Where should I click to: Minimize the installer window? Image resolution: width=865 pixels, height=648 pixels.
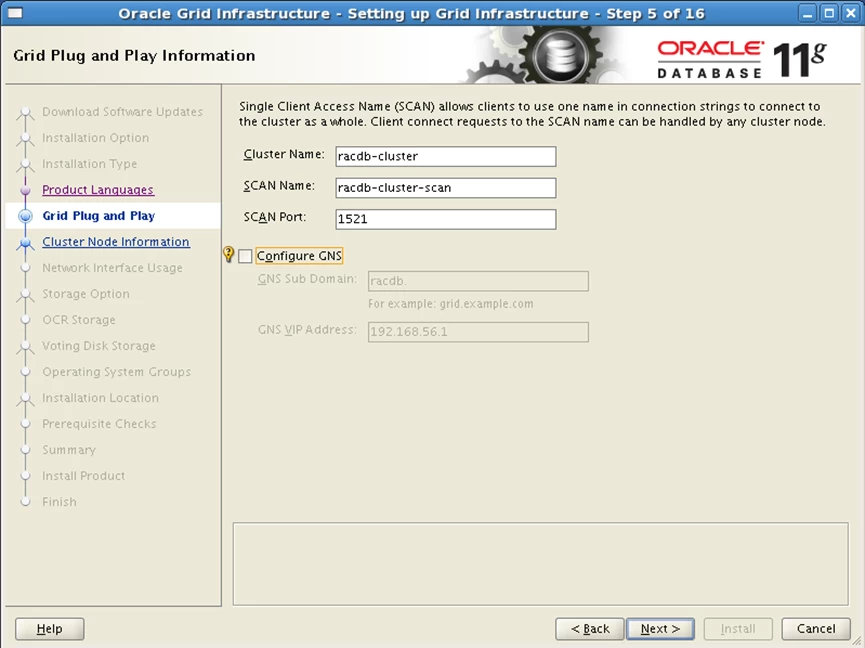(x=808, y=13)
